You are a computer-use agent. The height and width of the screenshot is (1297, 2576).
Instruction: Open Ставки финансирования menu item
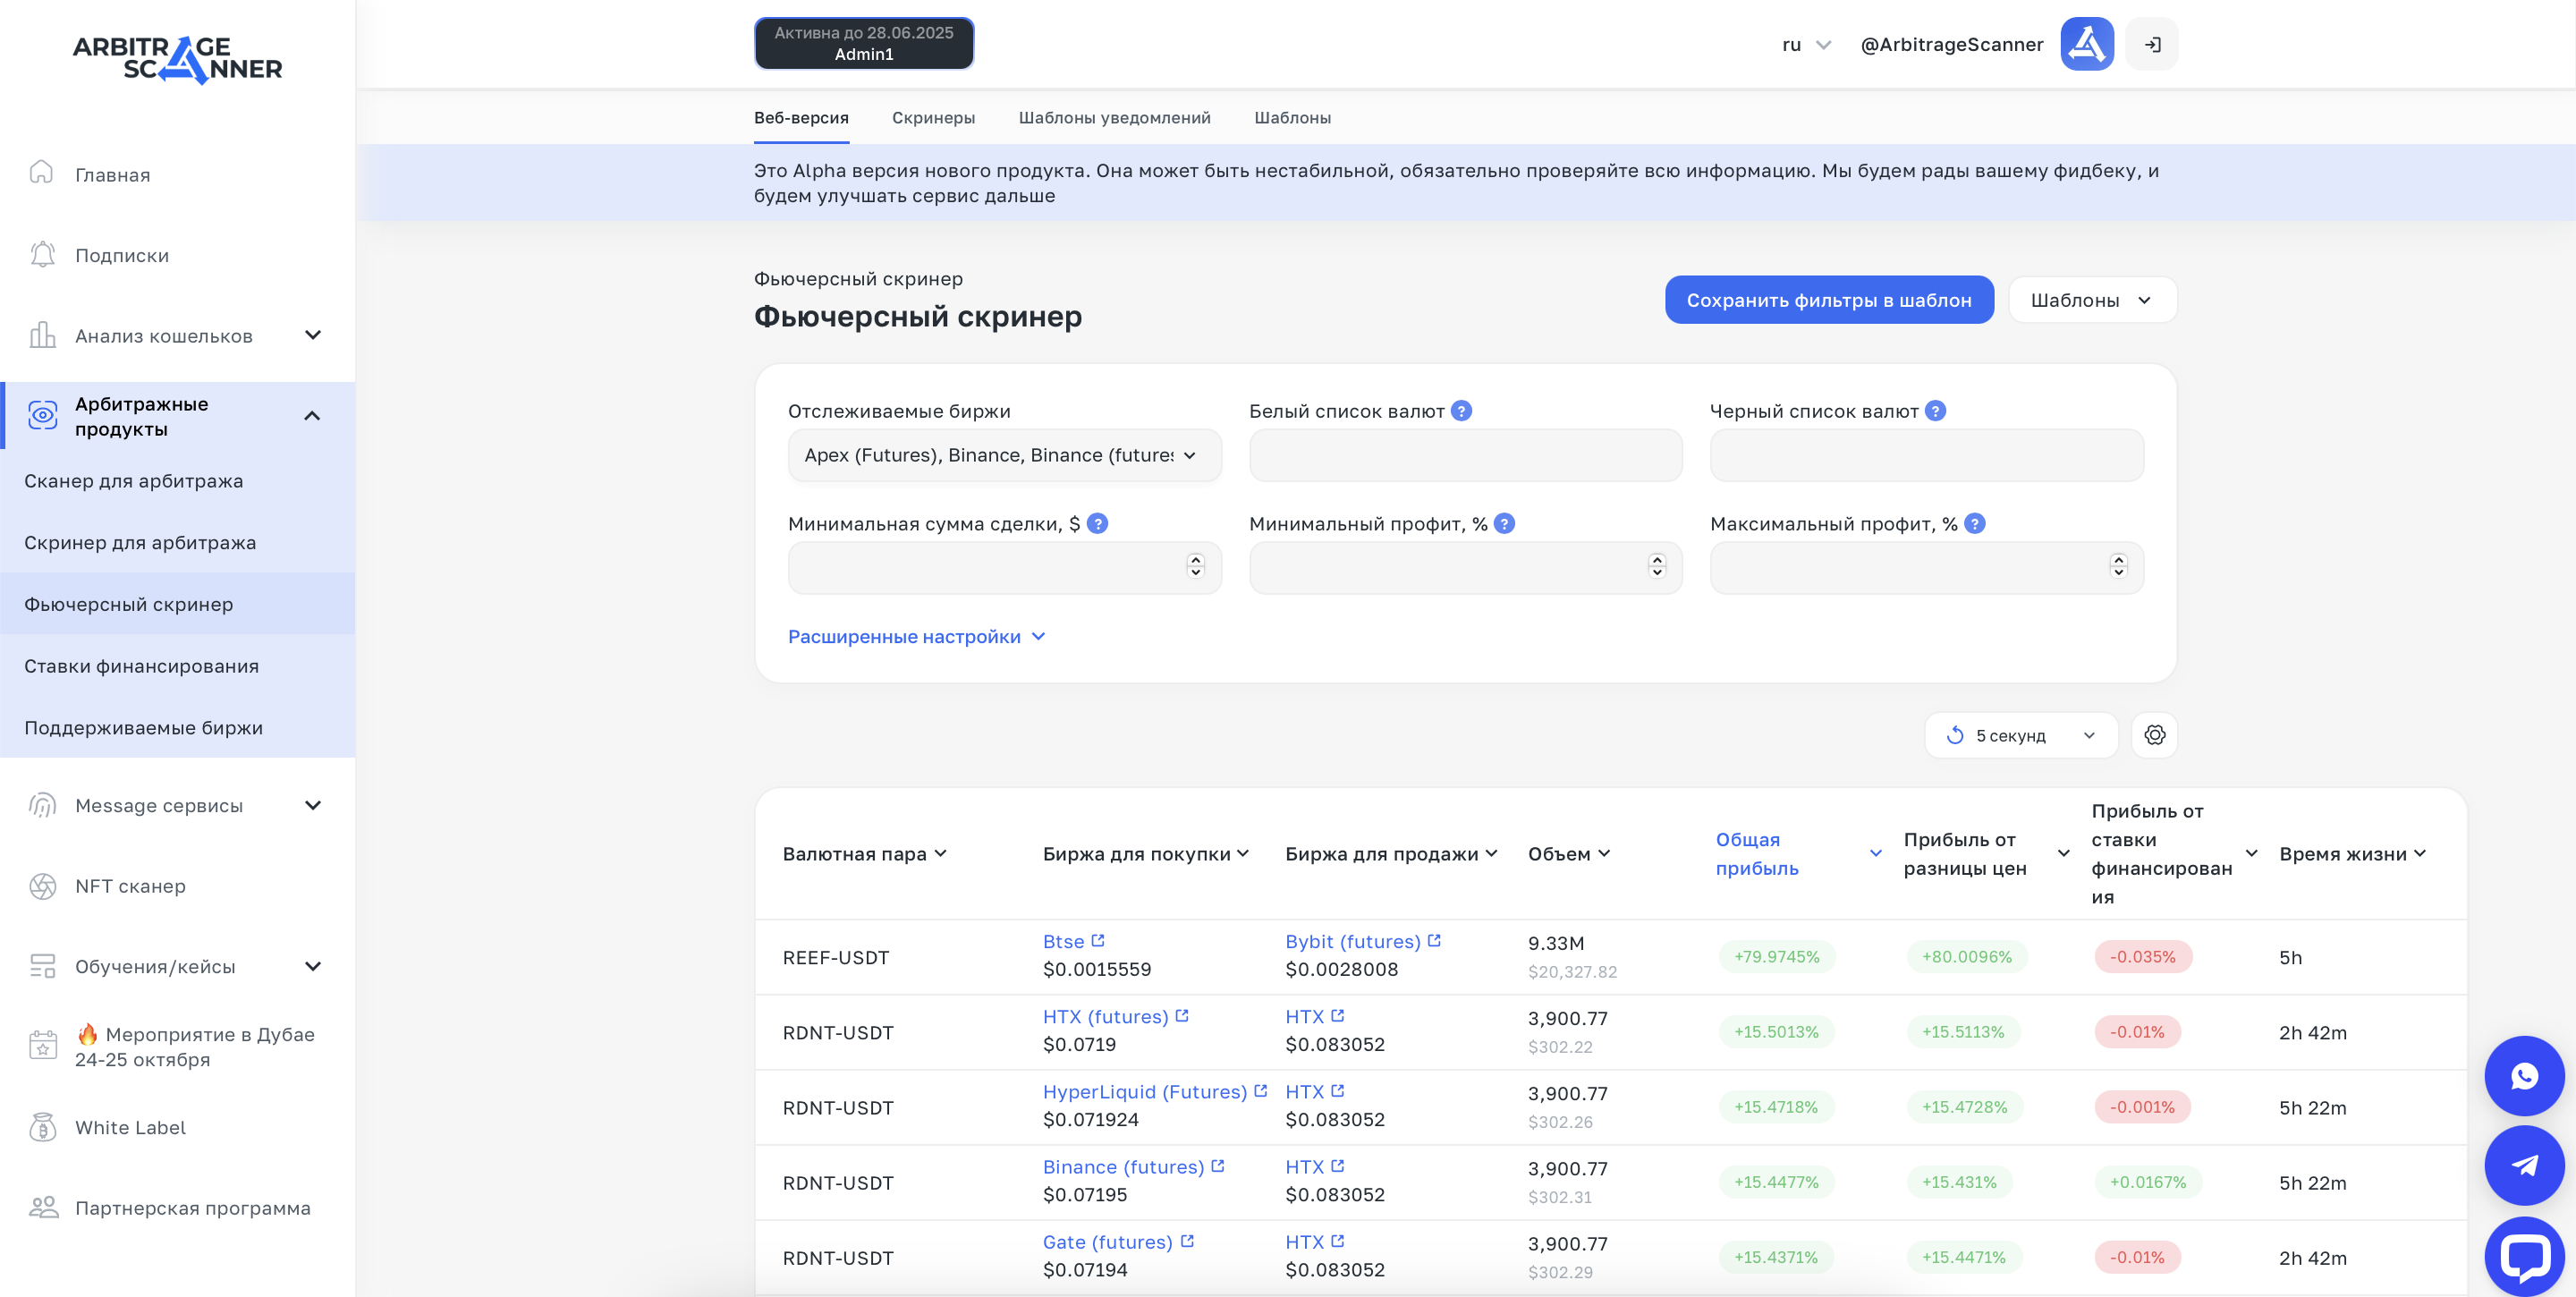(x=178, y=666)
